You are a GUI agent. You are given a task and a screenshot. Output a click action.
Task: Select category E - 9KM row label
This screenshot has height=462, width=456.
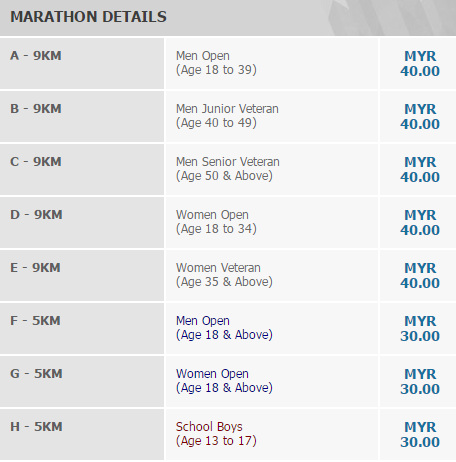tap(35, 268)
